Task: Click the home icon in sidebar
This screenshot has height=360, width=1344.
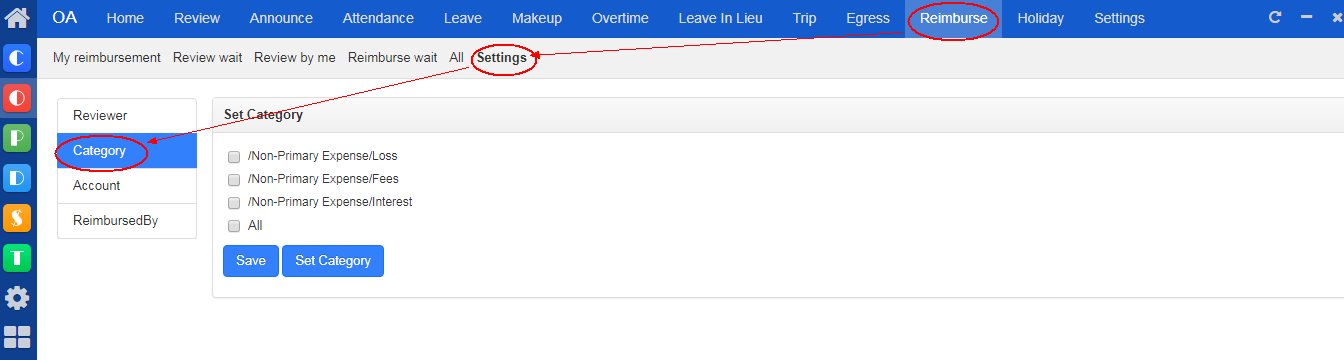Action: pyautogui.click(x=18, y=17)
